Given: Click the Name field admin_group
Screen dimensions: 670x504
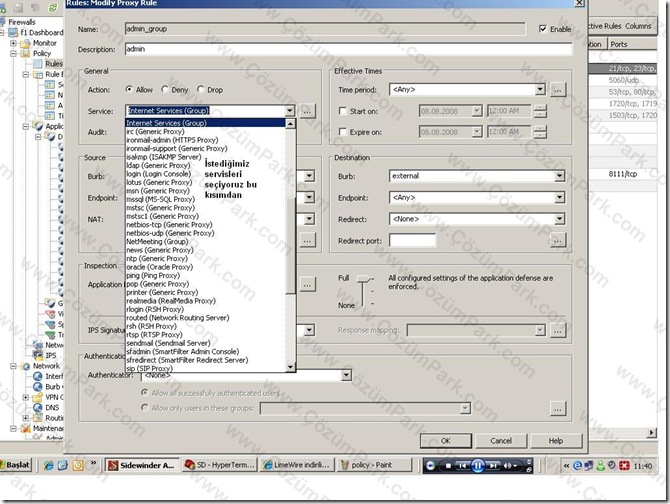Looking at the screenshot, I should click(x=325, y=29).
